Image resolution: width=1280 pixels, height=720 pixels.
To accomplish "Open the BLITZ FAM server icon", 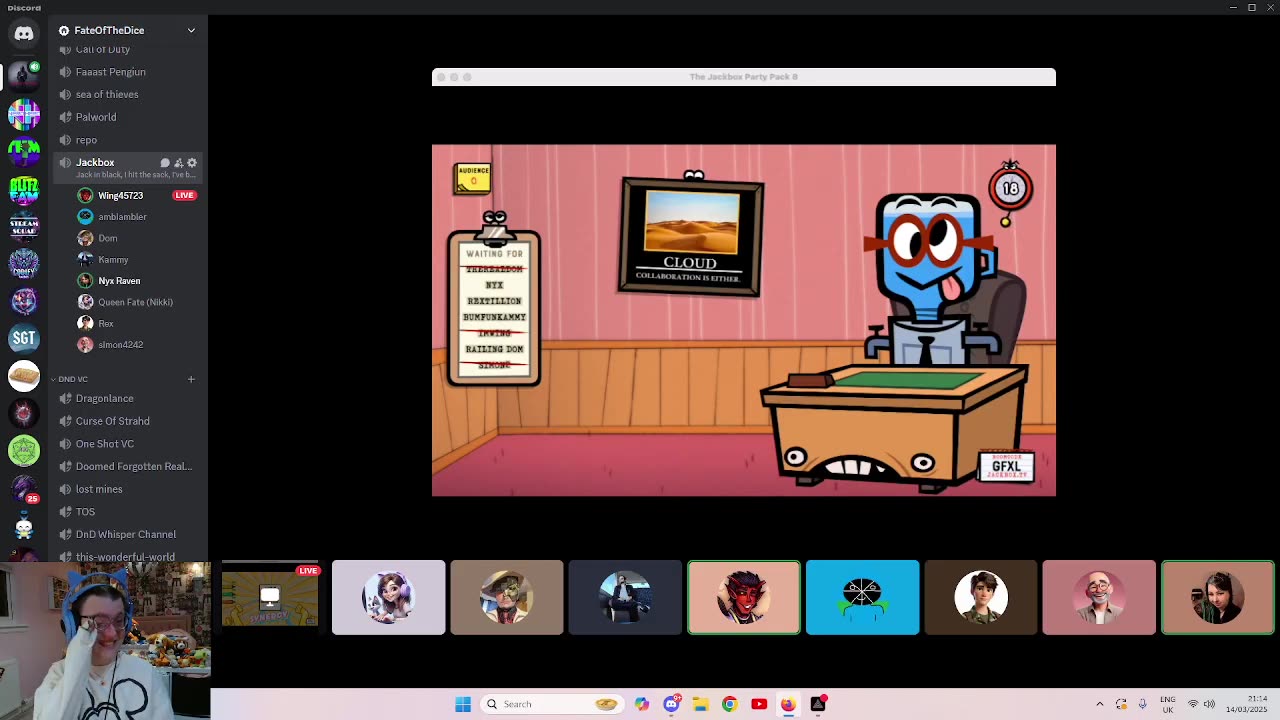I will pos(24,188).
